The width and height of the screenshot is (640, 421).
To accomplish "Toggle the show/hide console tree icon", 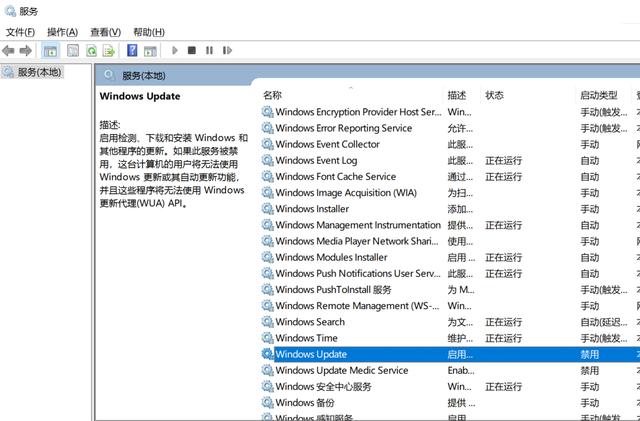I will pyautogui.click(x=50, y=51).
